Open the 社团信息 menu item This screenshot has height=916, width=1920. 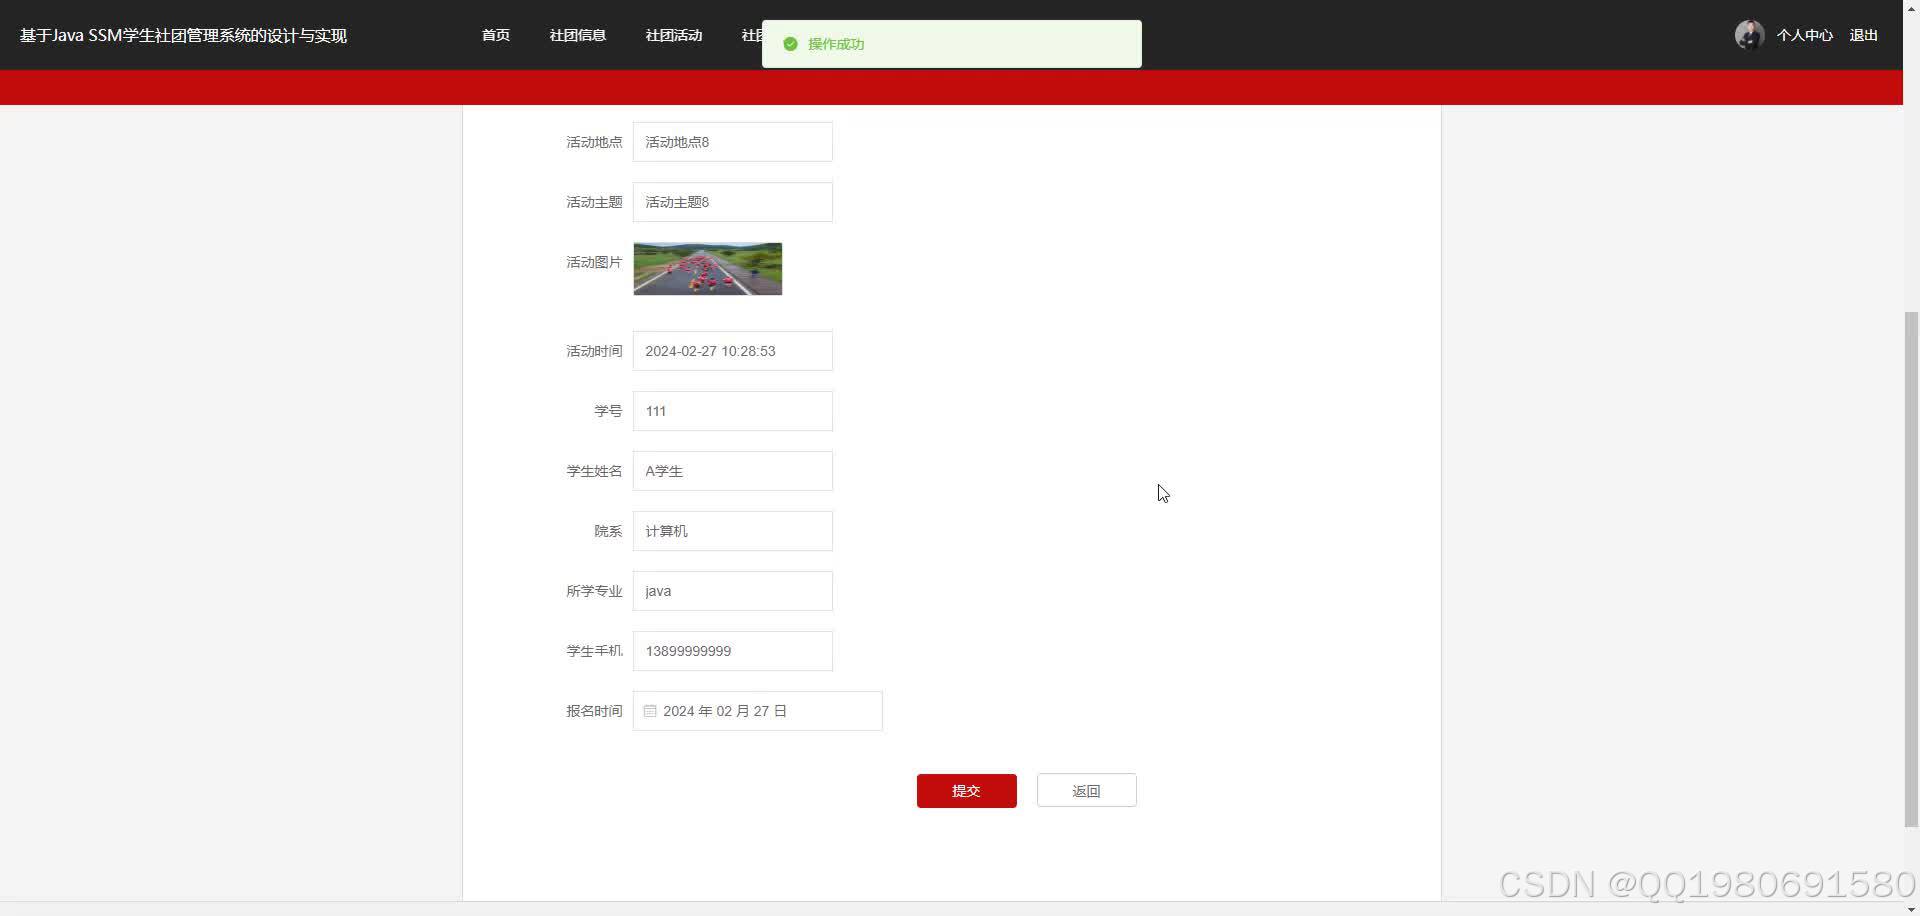(577, 35)
